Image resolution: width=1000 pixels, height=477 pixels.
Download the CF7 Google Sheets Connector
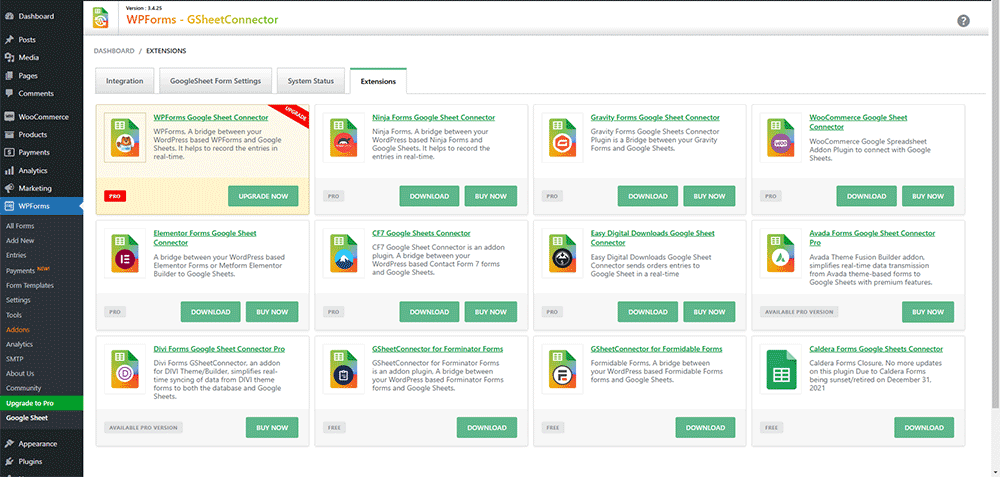[x=429, y=312]
